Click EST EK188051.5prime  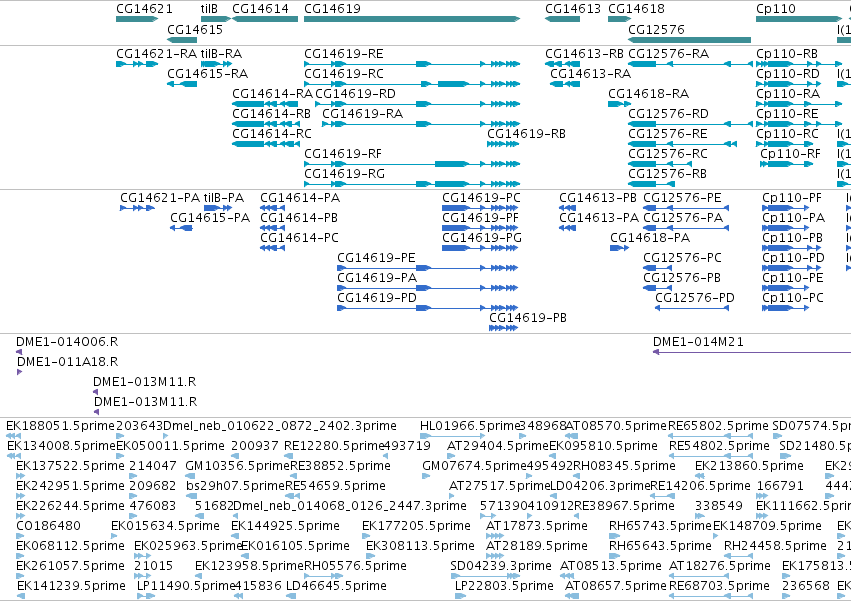click(60, 426)
